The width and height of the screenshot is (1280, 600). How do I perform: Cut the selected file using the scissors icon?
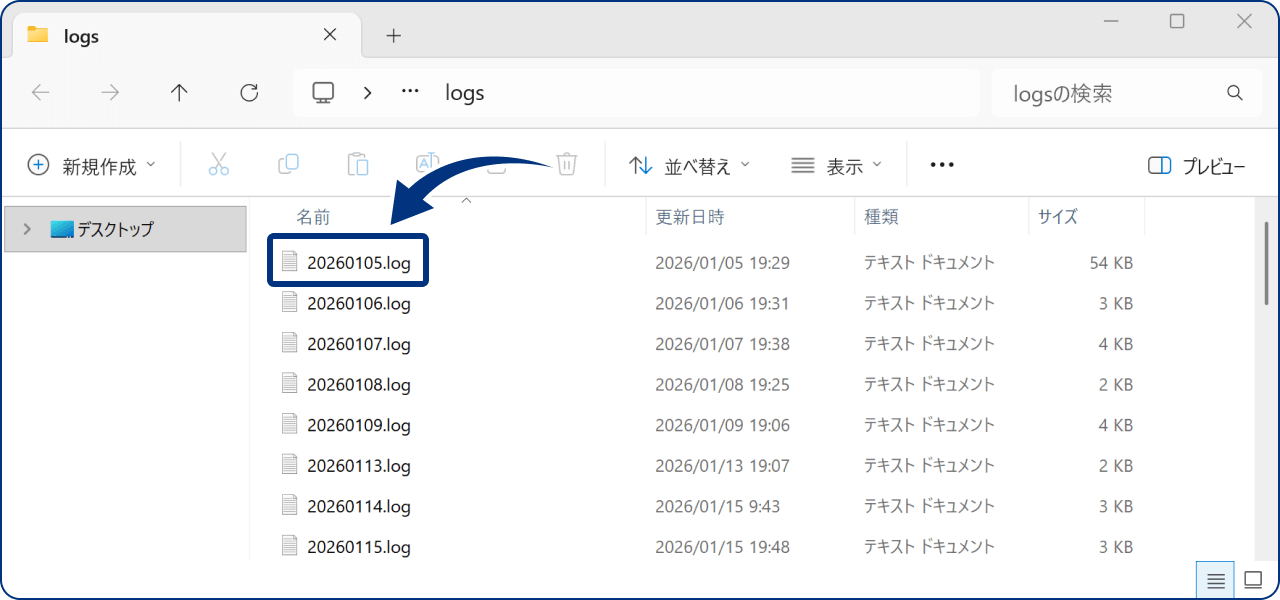[x=219, y=164]
